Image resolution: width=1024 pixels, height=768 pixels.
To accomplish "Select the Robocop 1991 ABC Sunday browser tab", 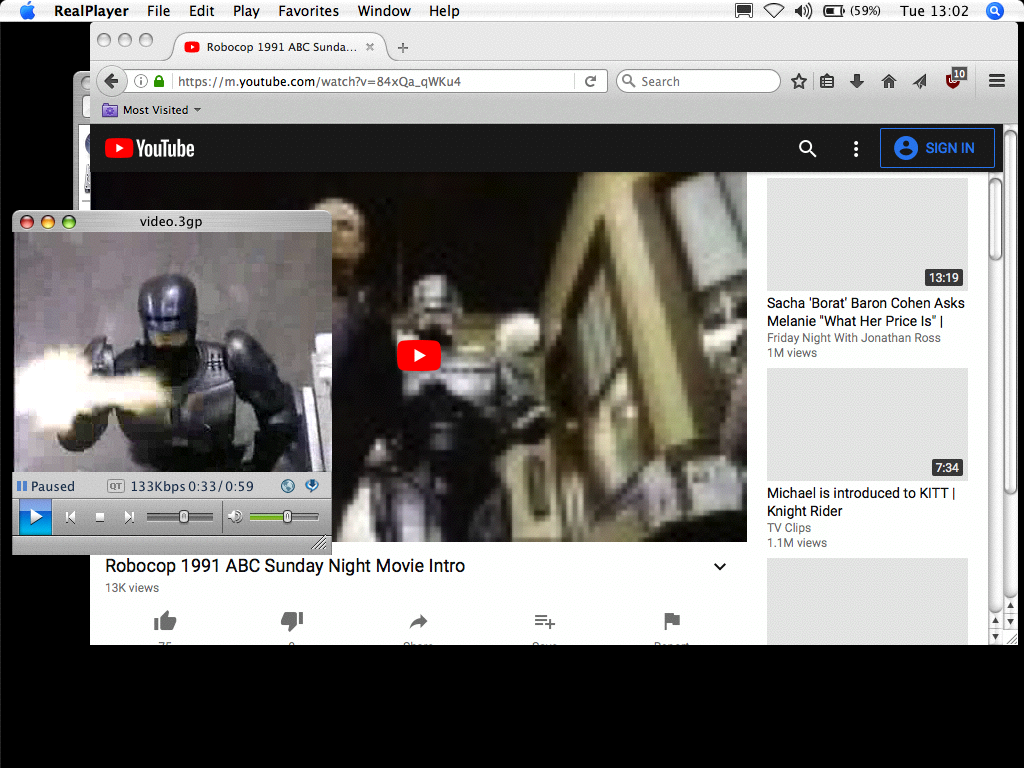I will coord(280,47).
